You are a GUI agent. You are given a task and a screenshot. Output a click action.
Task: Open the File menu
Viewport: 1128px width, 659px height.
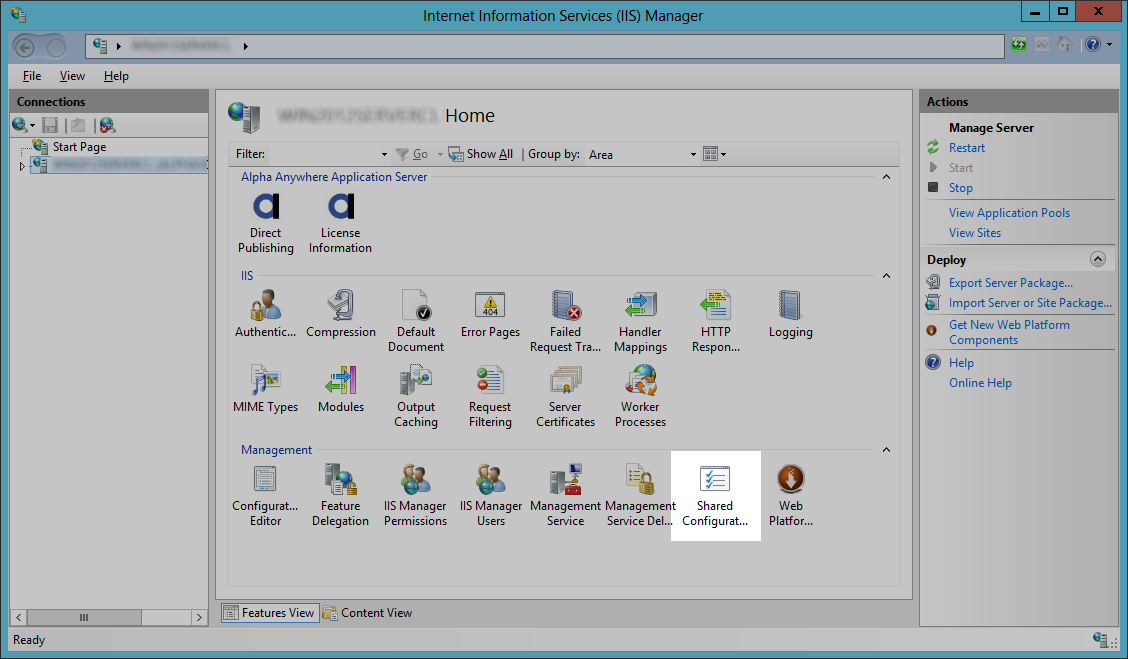[32, 76]
